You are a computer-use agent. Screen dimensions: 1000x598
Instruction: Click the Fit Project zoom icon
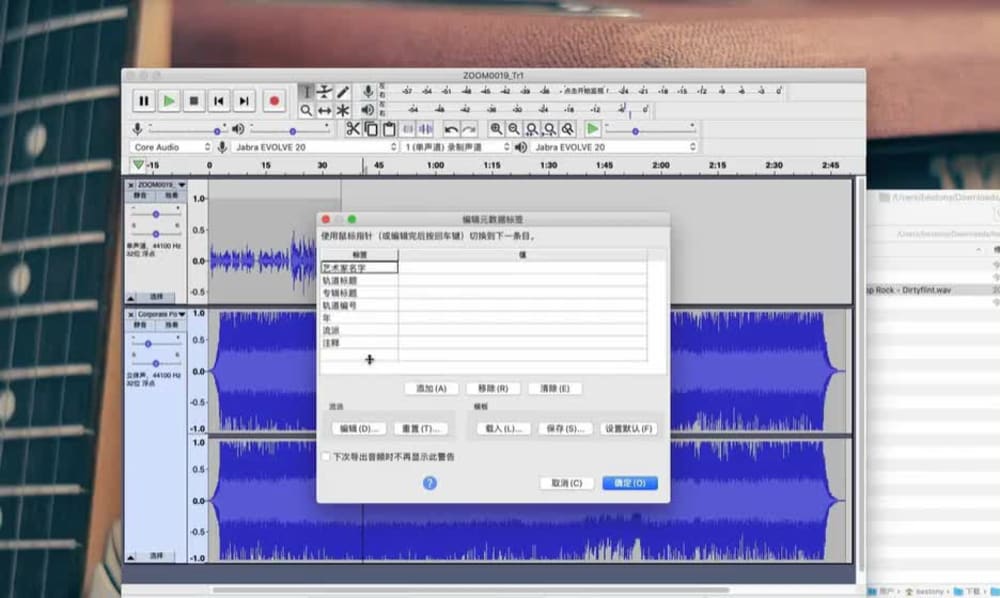coord(550,129)
